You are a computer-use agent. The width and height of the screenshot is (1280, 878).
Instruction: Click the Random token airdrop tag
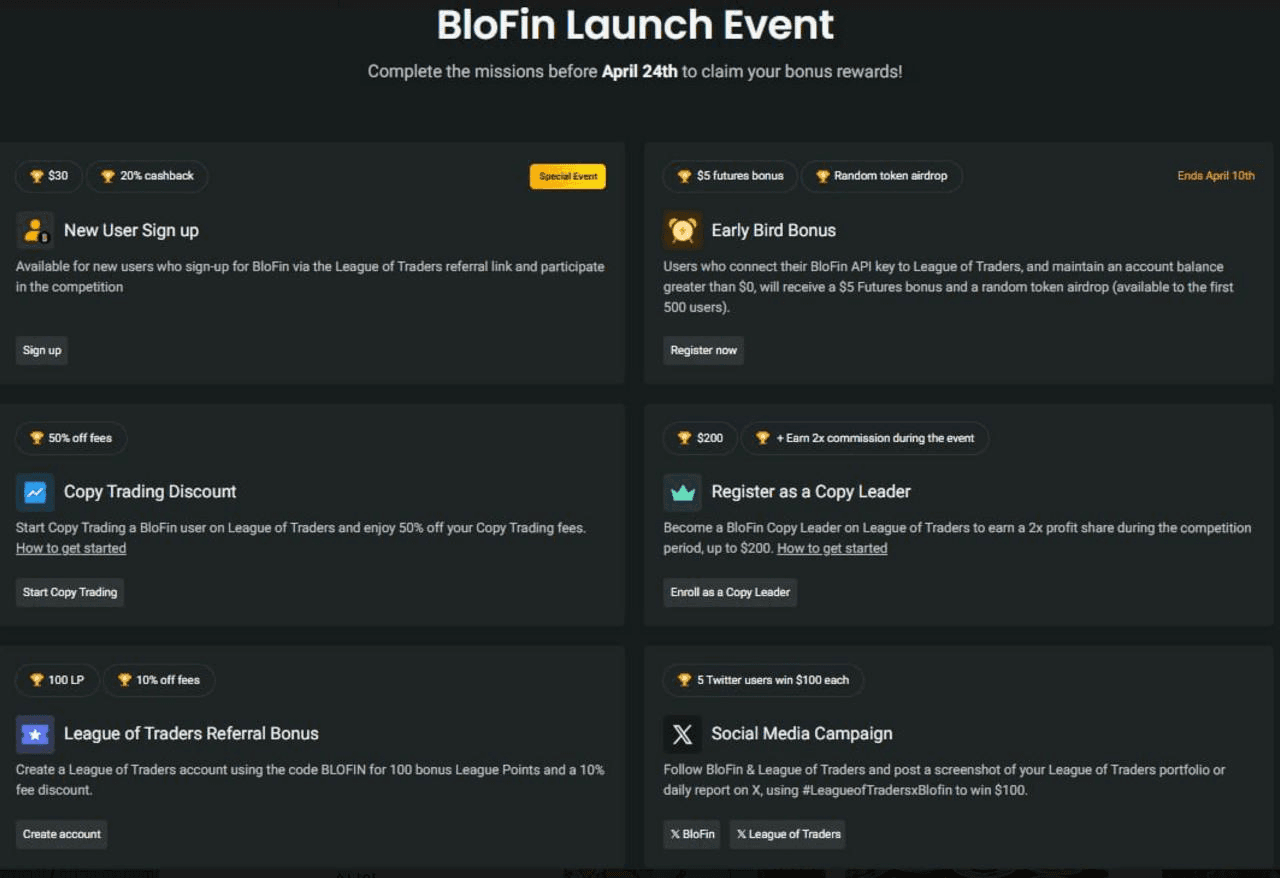click(x=881, y=176)
